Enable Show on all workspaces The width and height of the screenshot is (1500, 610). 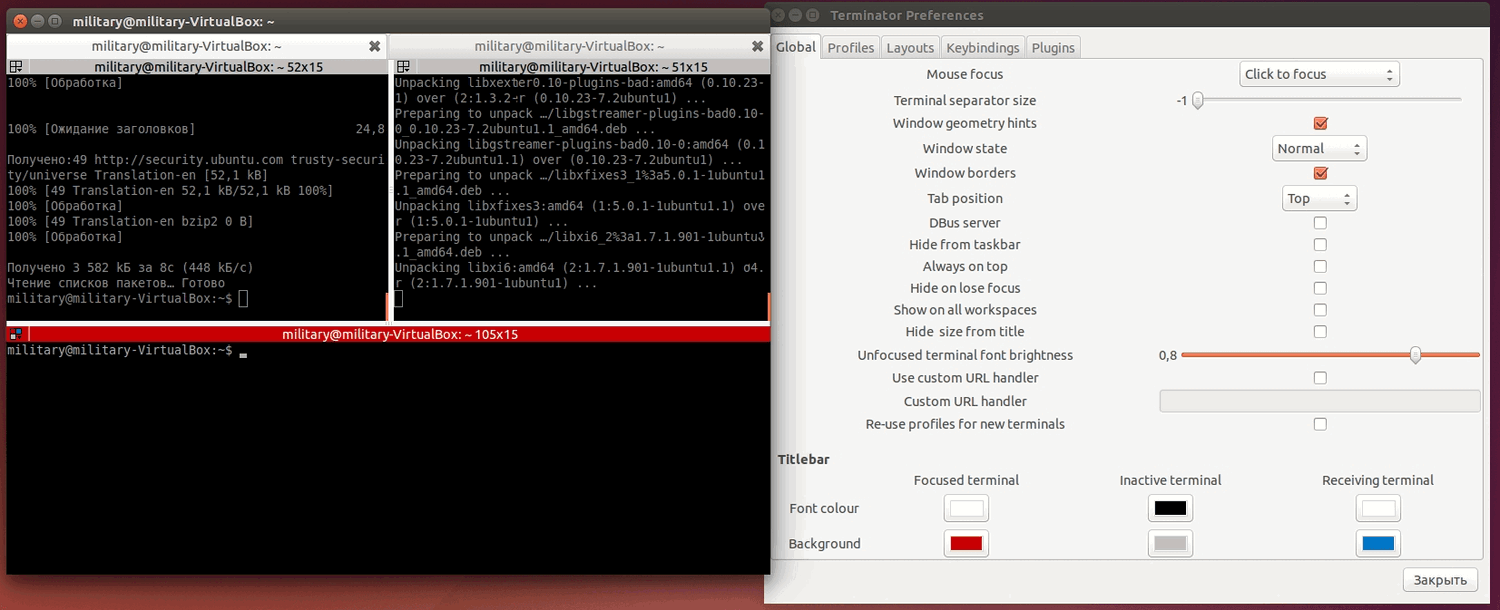[1320, 310]
